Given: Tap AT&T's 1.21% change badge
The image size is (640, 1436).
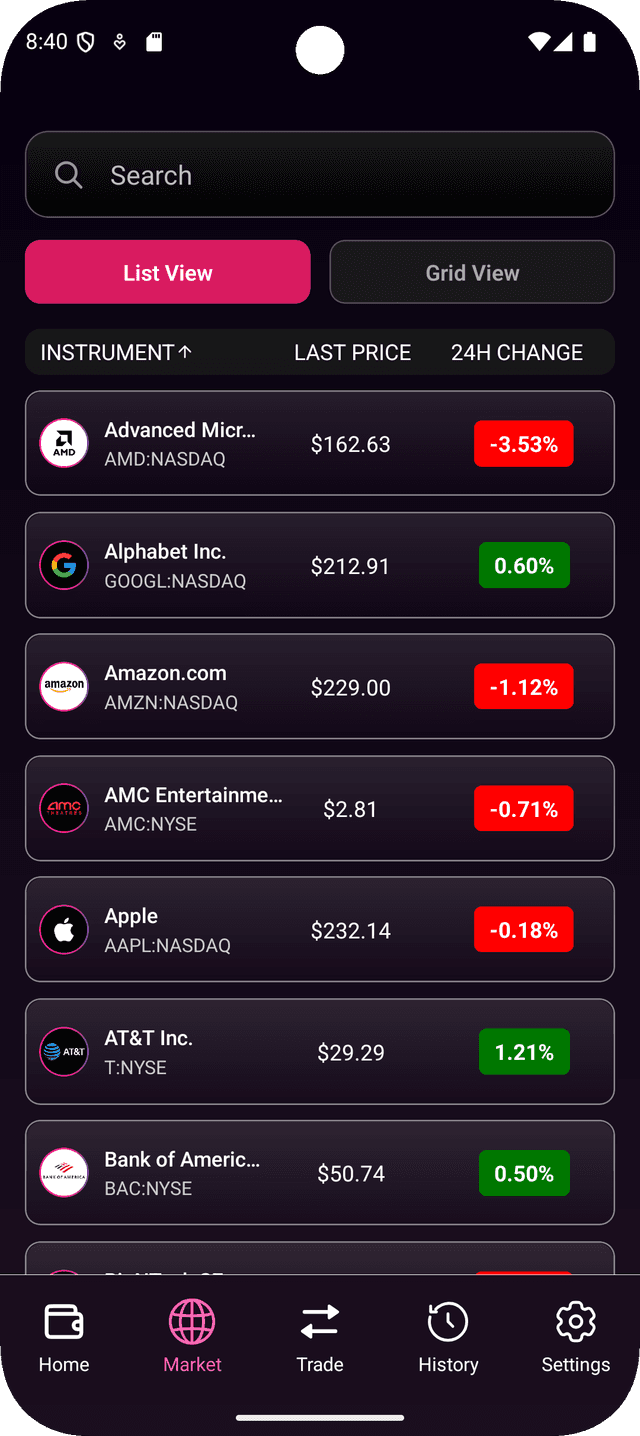Looking at the screenshot, I should pyautogui.click(x=524, y=1052).
